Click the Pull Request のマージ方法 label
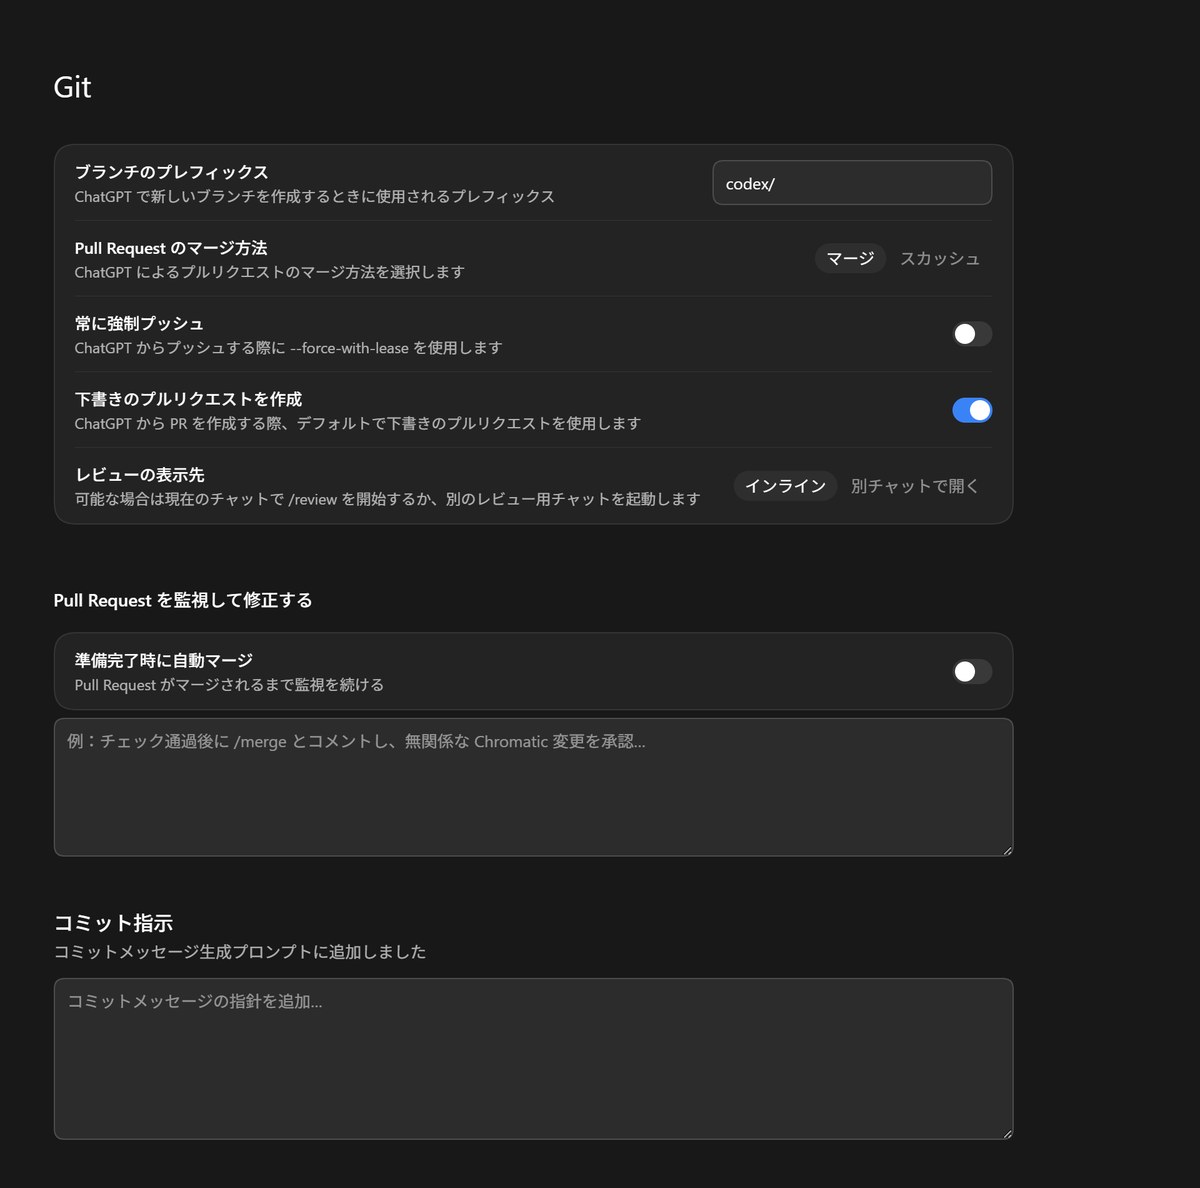 171,248
